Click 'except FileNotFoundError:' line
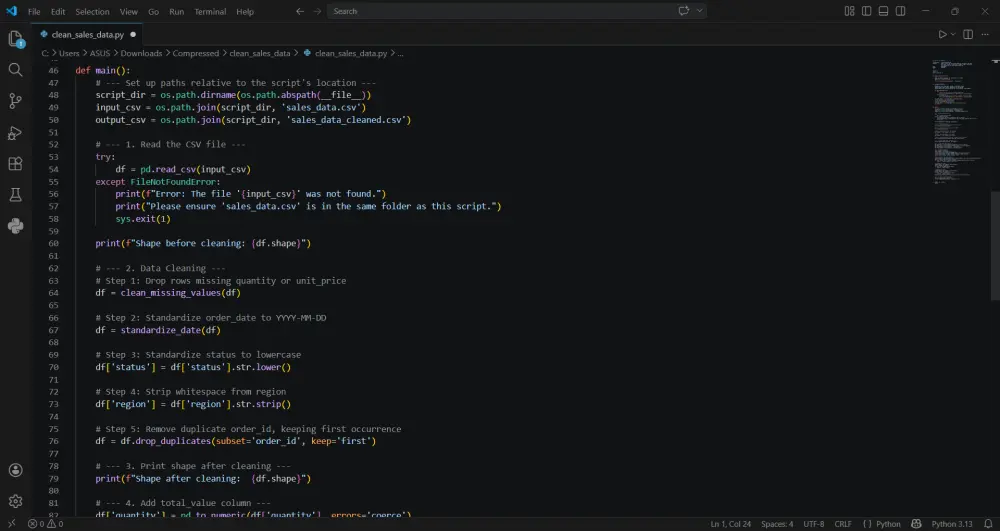Viewport: 1000px width, 531px height. 158,182
